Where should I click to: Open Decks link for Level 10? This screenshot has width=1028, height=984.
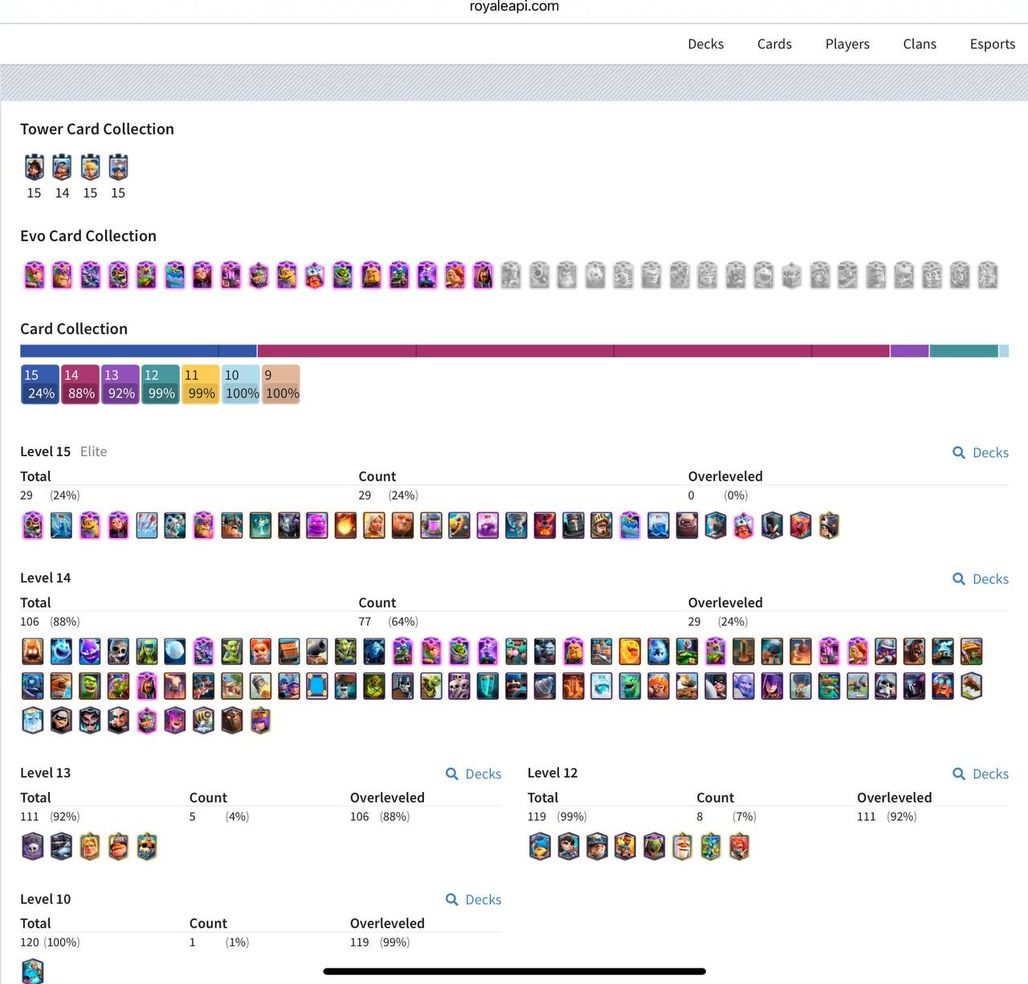[473, 899]
